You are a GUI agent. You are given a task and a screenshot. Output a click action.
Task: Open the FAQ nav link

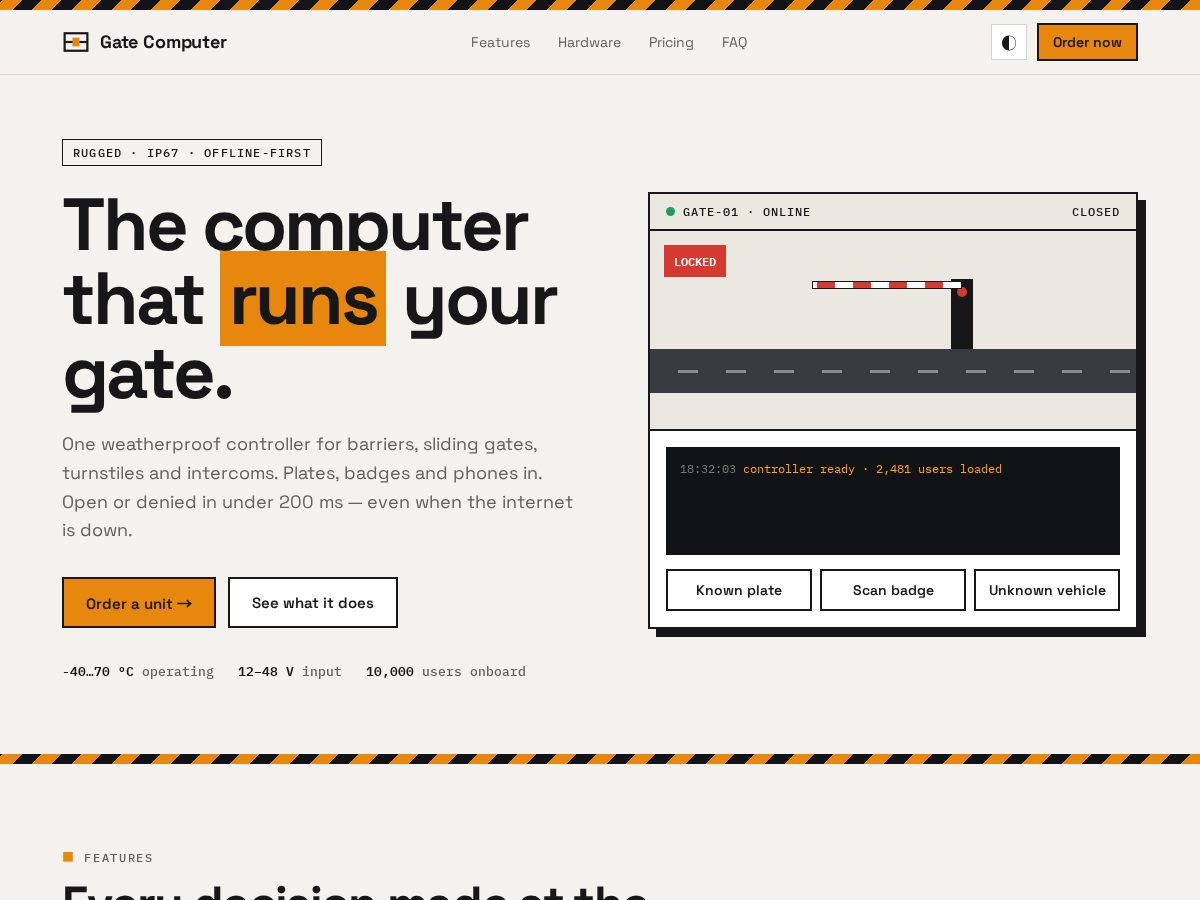[x=735, y=42]
